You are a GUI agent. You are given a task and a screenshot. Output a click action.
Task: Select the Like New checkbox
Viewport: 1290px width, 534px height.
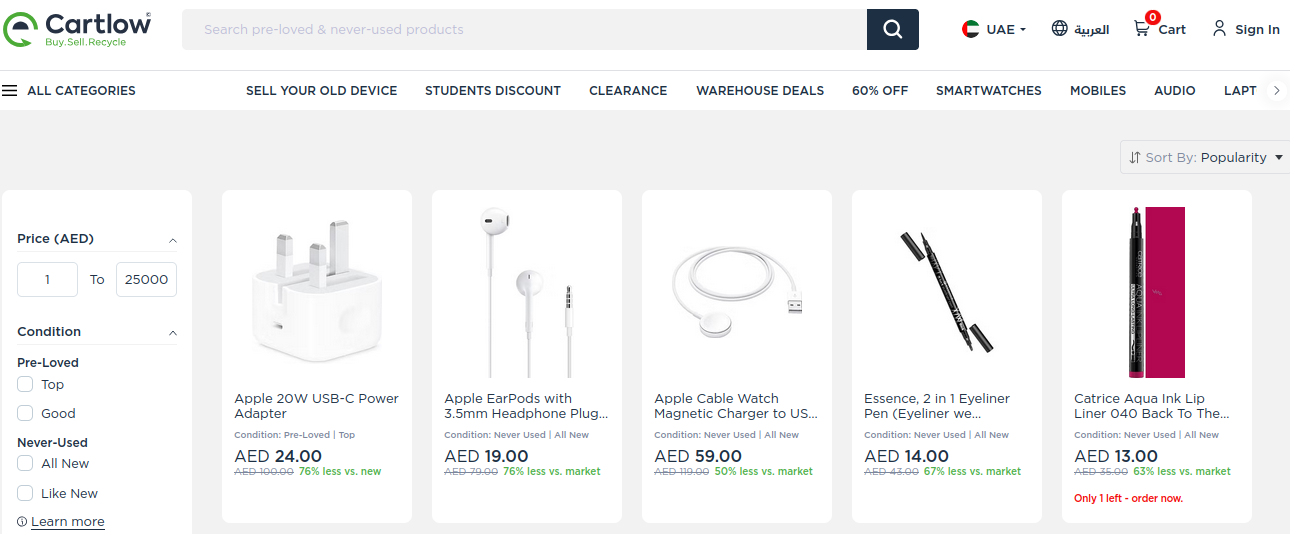click(x=25, y=493)
